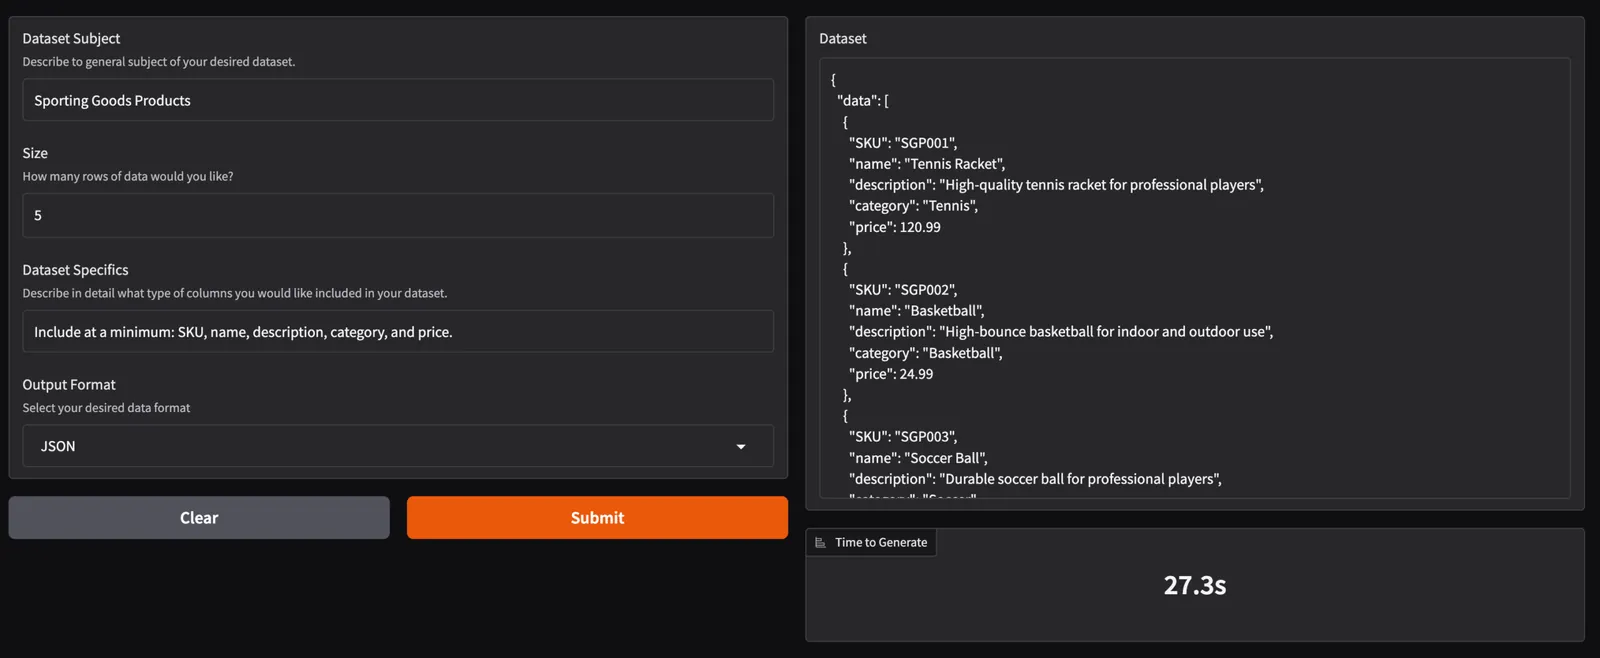Viewport: 1600px width, 658px height.
Task: Focus the Size input field showing 5
Action: (398, 215)
